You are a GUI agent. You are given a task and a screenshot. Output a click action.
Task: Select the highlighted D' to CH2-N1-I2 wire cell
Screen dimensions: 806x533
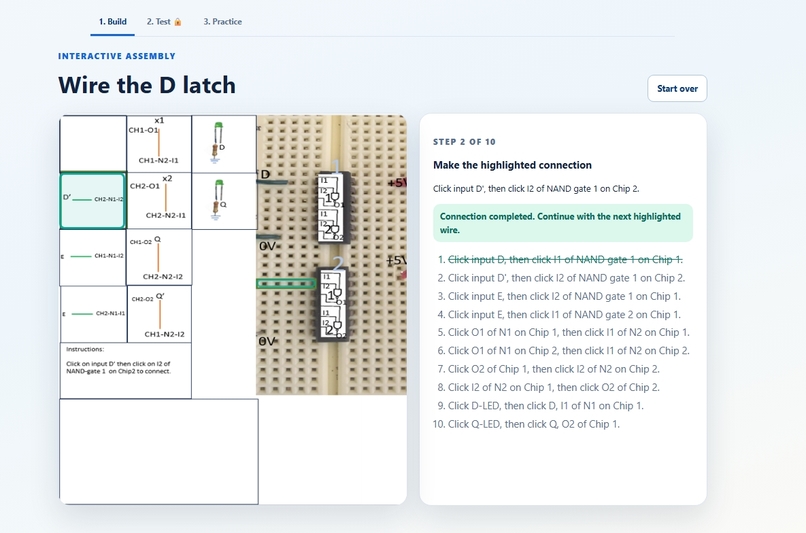[93, 200]
